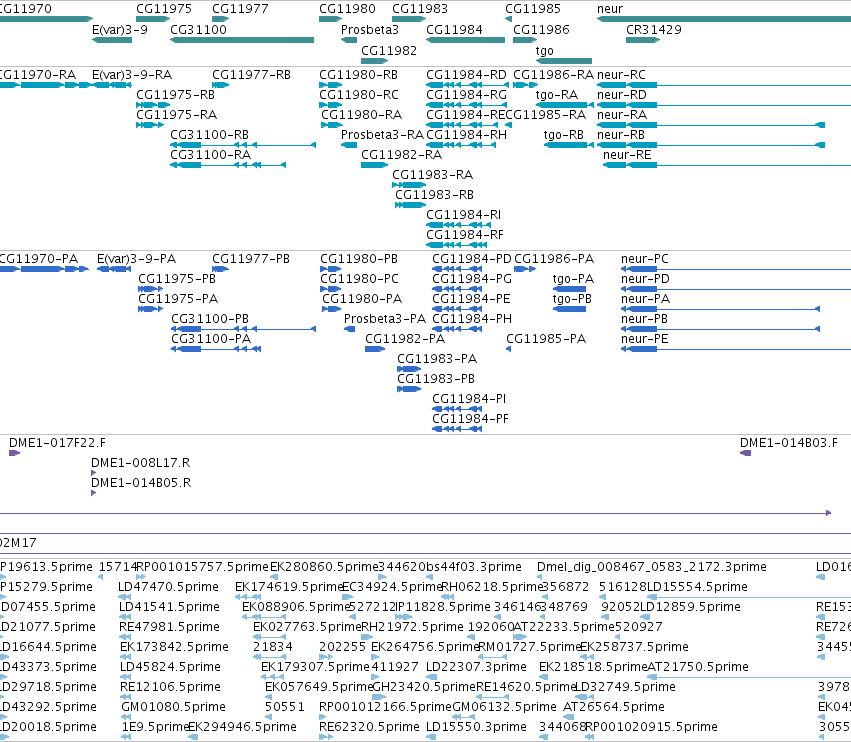Click the CG11977-RB transcript label
This screenshot has width=851, height=742.
click(251, 75)
